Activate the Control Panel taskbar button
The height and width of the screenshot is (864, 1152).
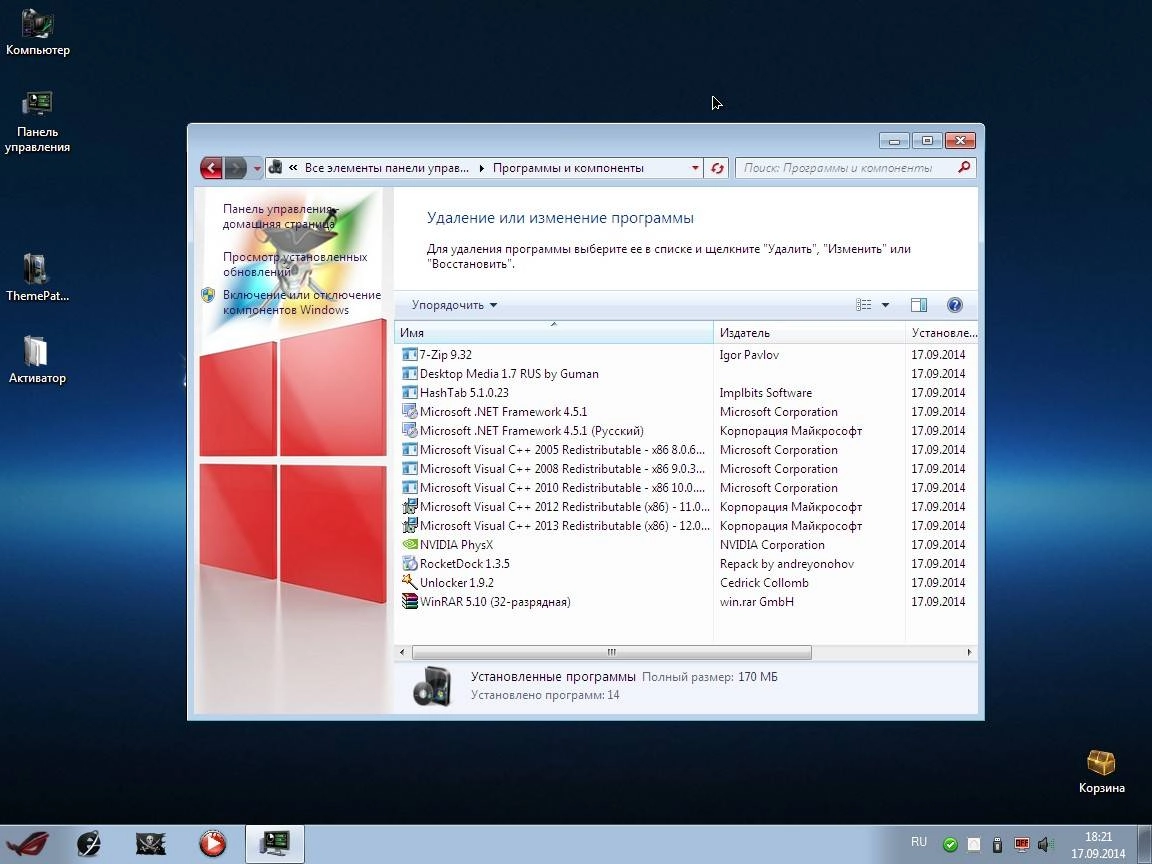coord(275,843)
